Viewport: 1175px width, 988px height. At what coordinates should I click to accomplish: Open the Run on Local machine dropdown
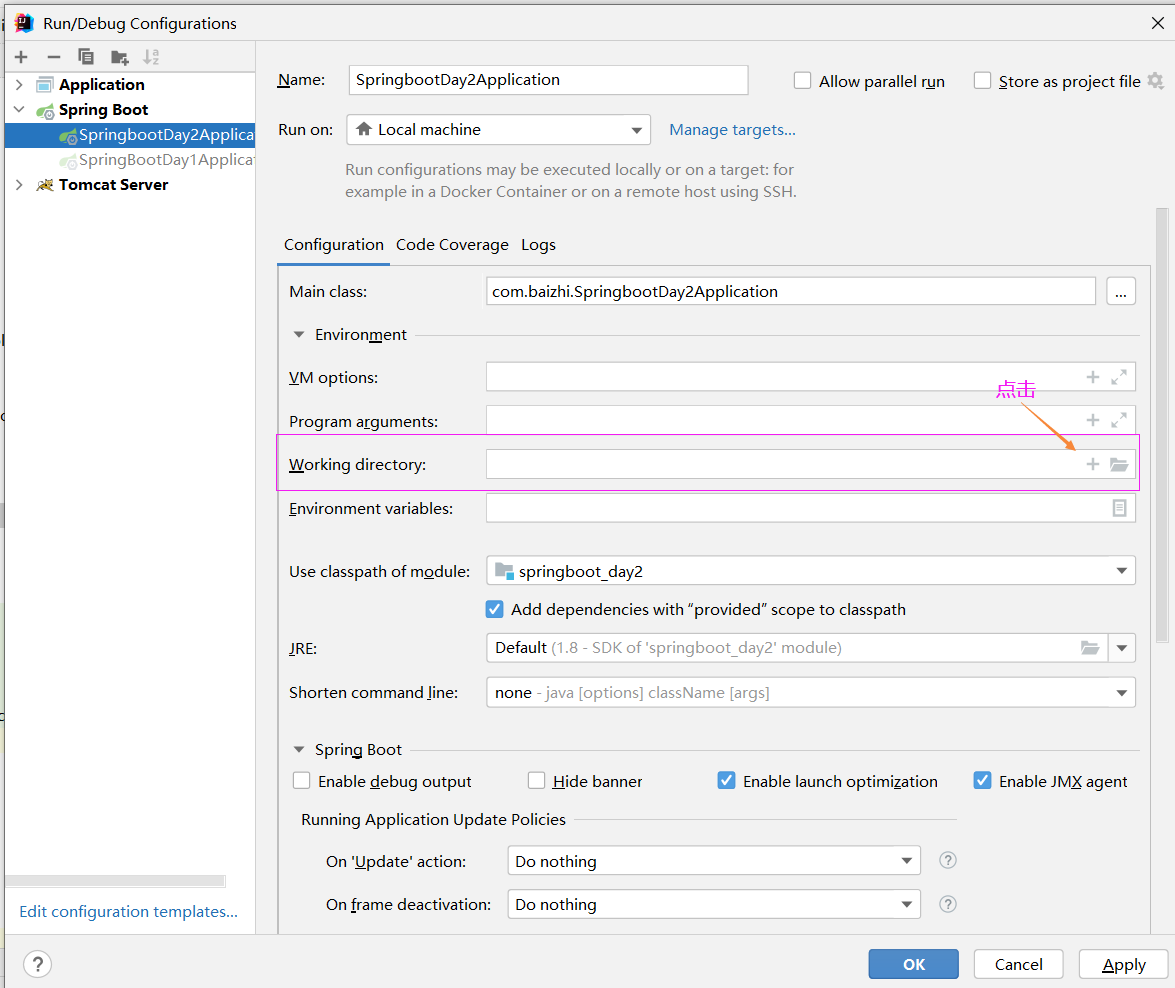coord(498,130)
